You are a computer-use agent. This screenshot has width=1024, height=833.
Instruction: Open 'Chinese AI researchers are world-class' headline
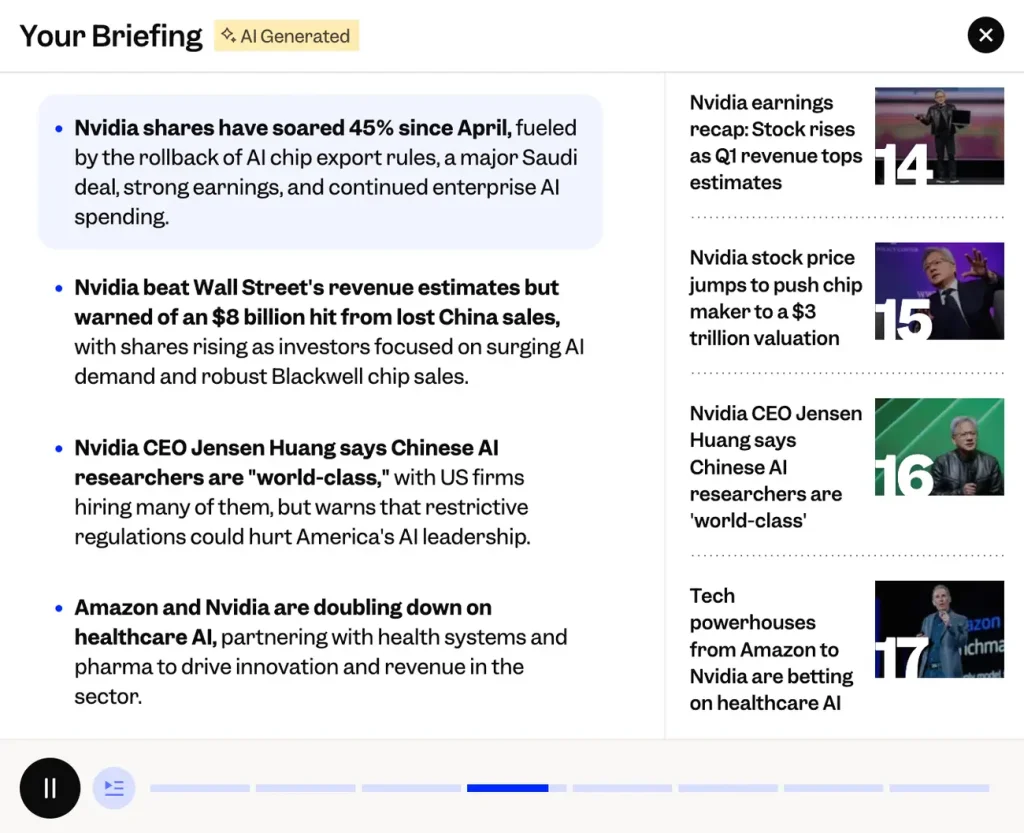(775, 467)
